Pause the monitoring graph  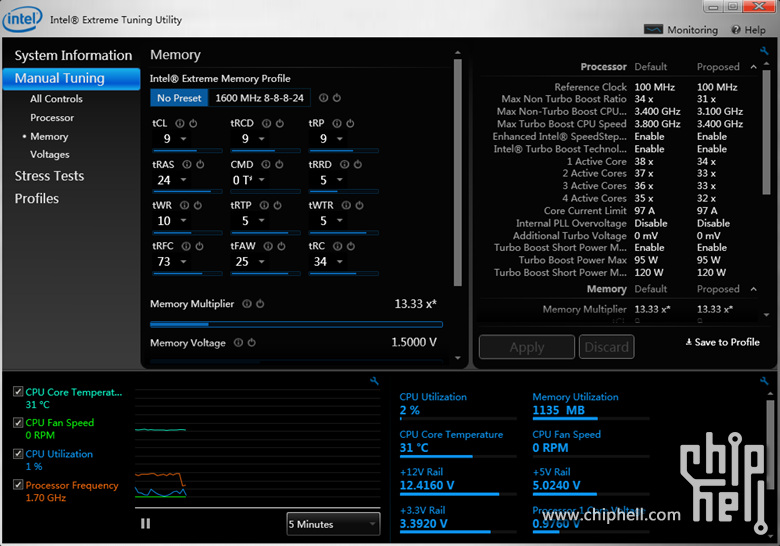pyautogui.click(x=145, y=524)
